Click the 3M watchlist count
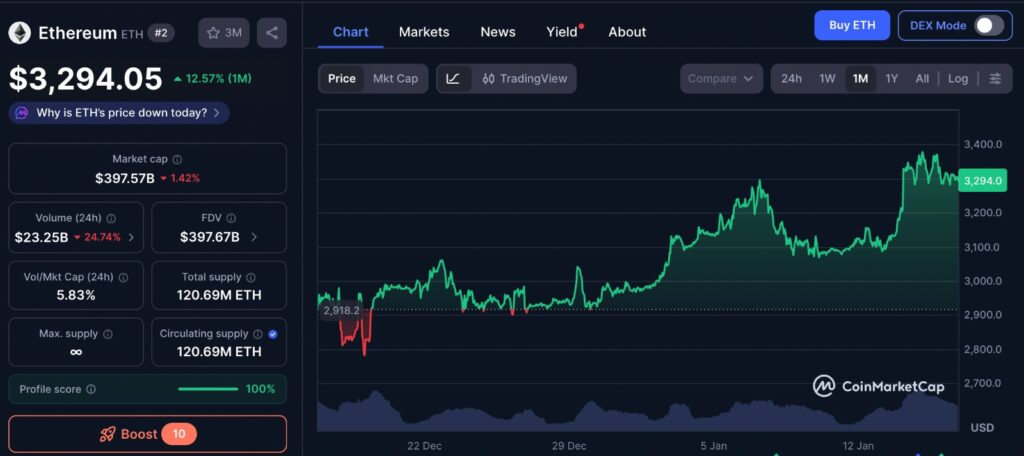Viewport: 1024px width, 456px height. pos(233,33)
